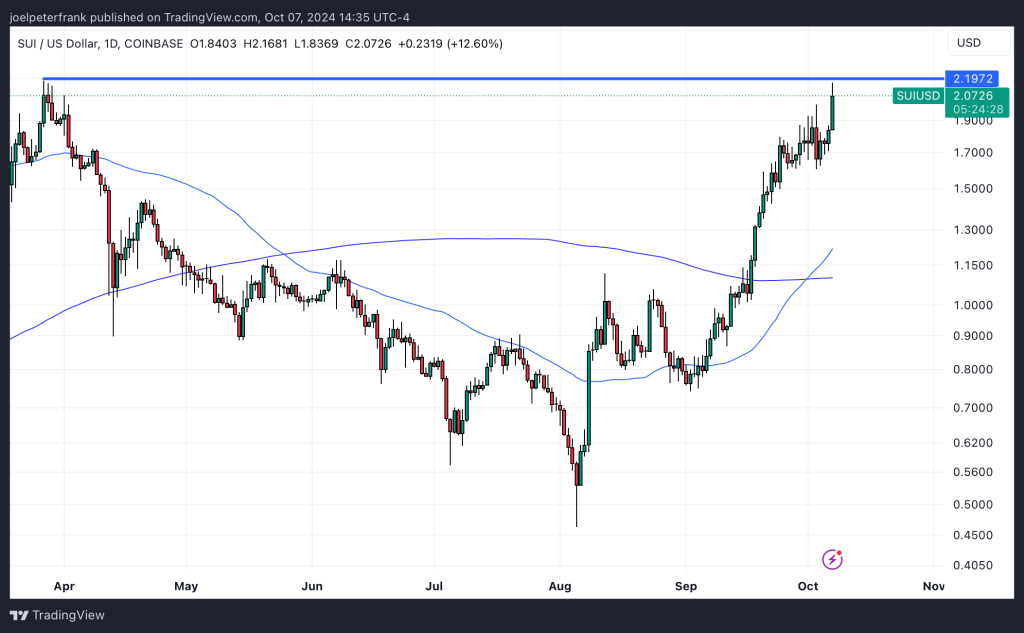Viewport: 1024px width, 633px height.
Task: Click the 0.5000 level on the price axis
Action: 972,504
